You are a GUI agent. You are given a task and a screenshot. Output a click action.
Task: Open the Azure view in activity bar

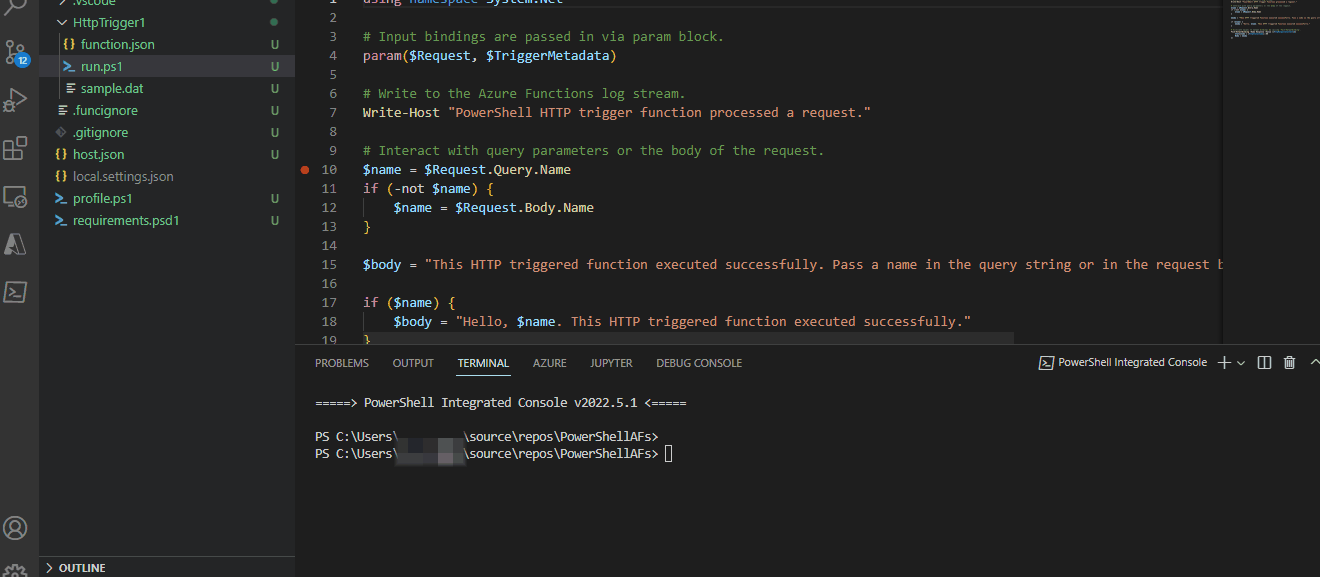[15, 244]
